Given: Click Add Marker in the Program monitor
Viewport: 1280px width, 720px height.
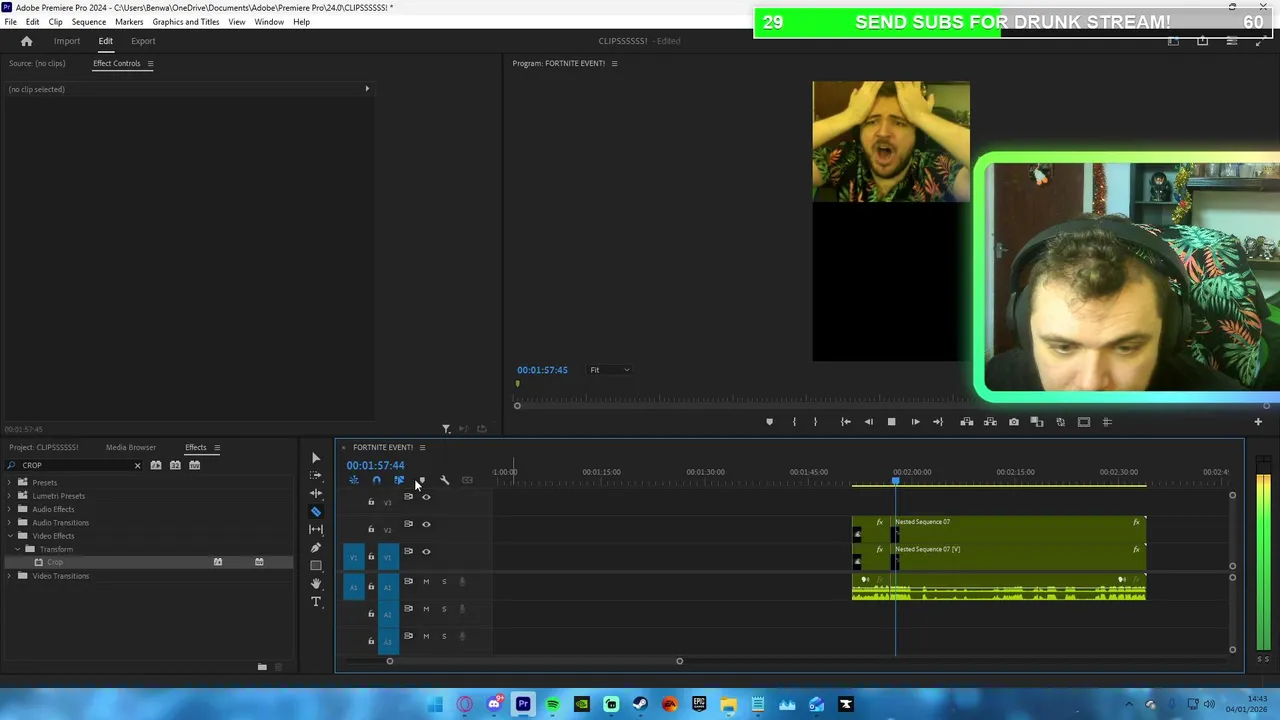Looking at the screenshot, I should pyautogui.click(x=769, y=422).
